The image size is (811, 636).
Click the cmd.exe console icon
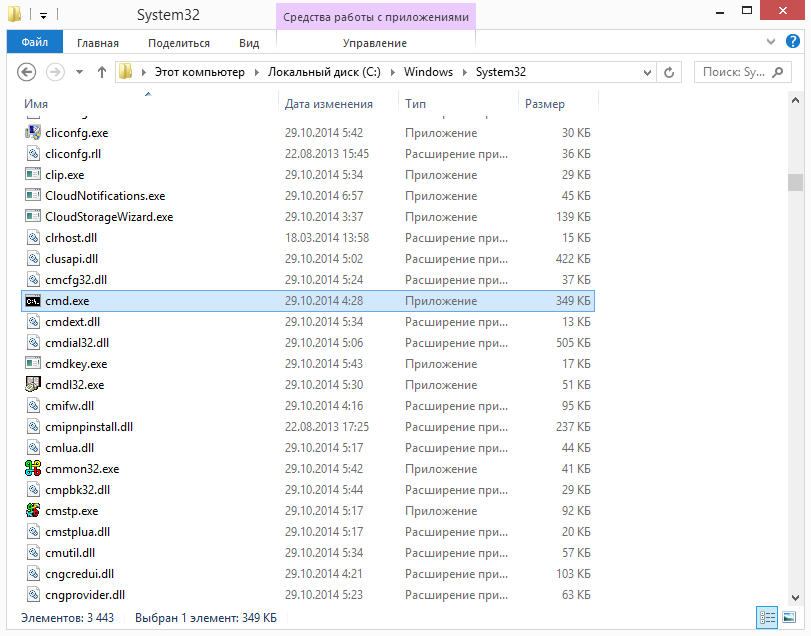click(x=33, y=300)
